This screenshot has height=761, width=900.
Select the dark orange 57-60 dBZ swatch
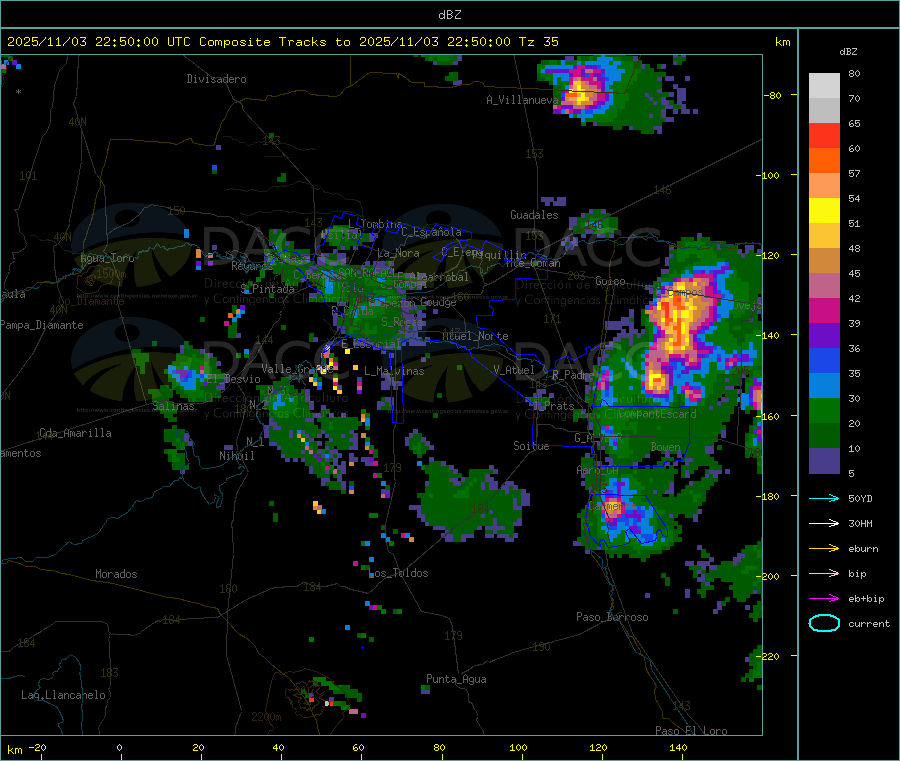824,161
